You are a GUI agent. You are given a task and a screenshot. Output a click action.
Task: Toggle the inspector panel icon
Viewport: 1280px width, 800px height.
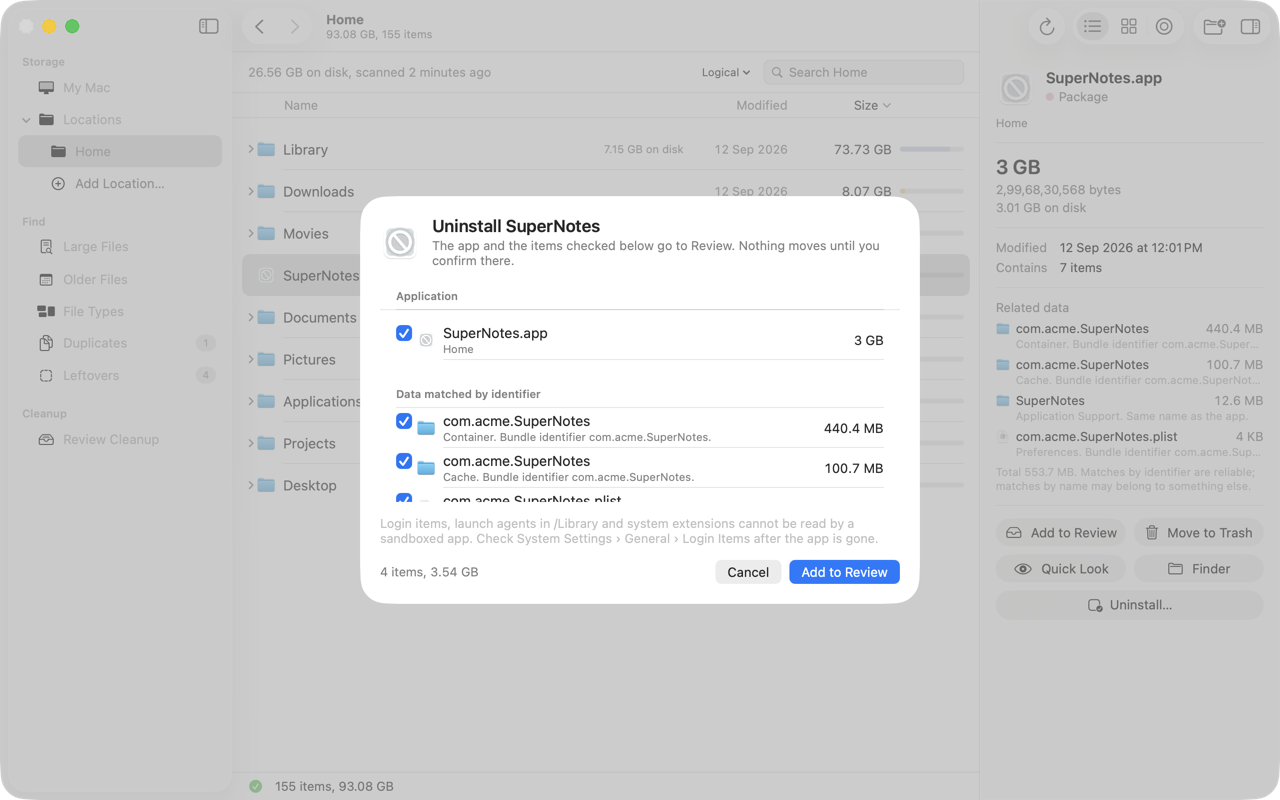pos(1250,27)
